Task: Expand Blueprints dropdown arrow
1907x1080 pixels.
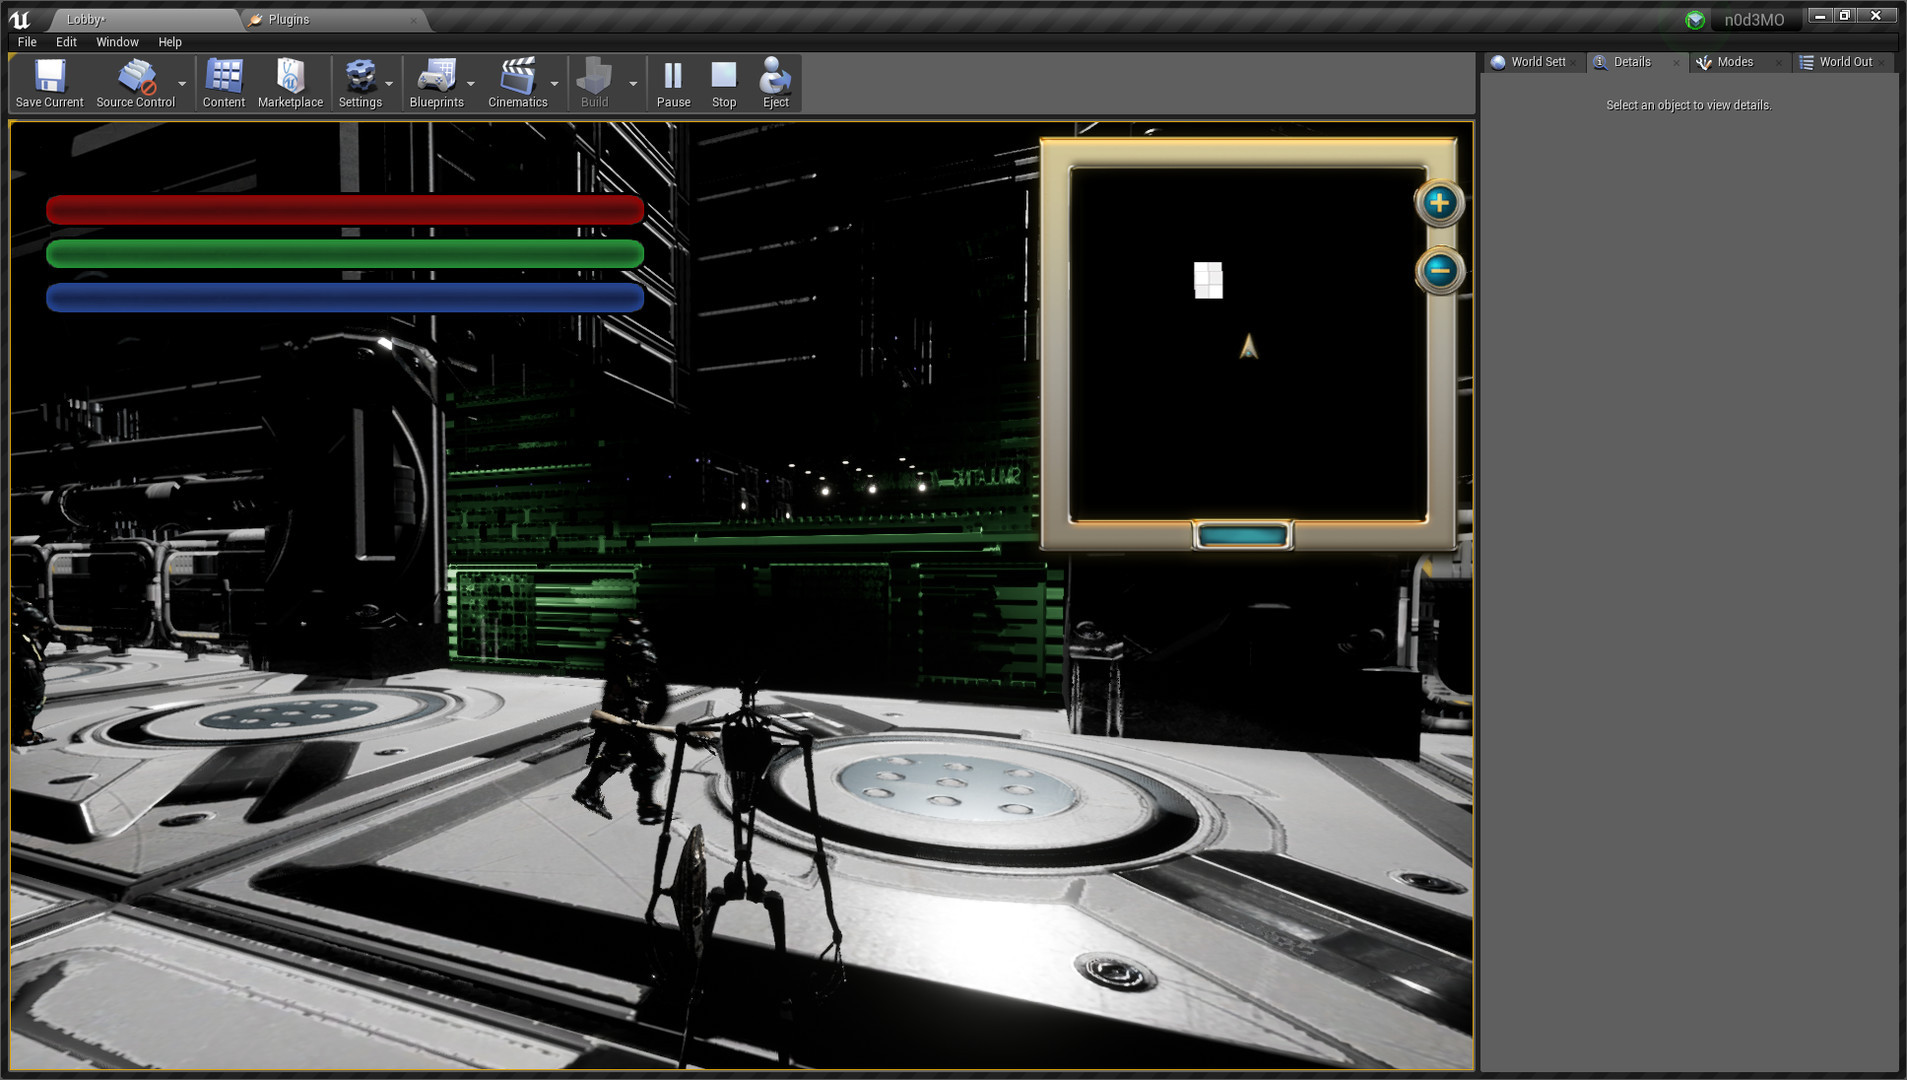Action: click(471, 84)
